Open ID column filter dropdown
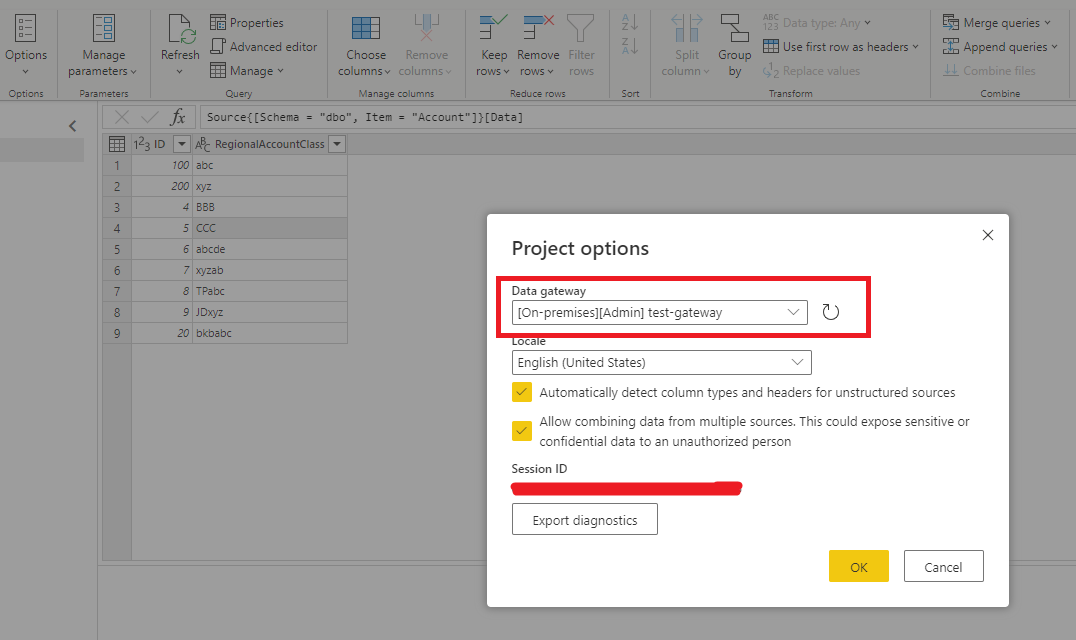Image resolution: width=1076 pixels, height=640 pixels. coord(182,144)
